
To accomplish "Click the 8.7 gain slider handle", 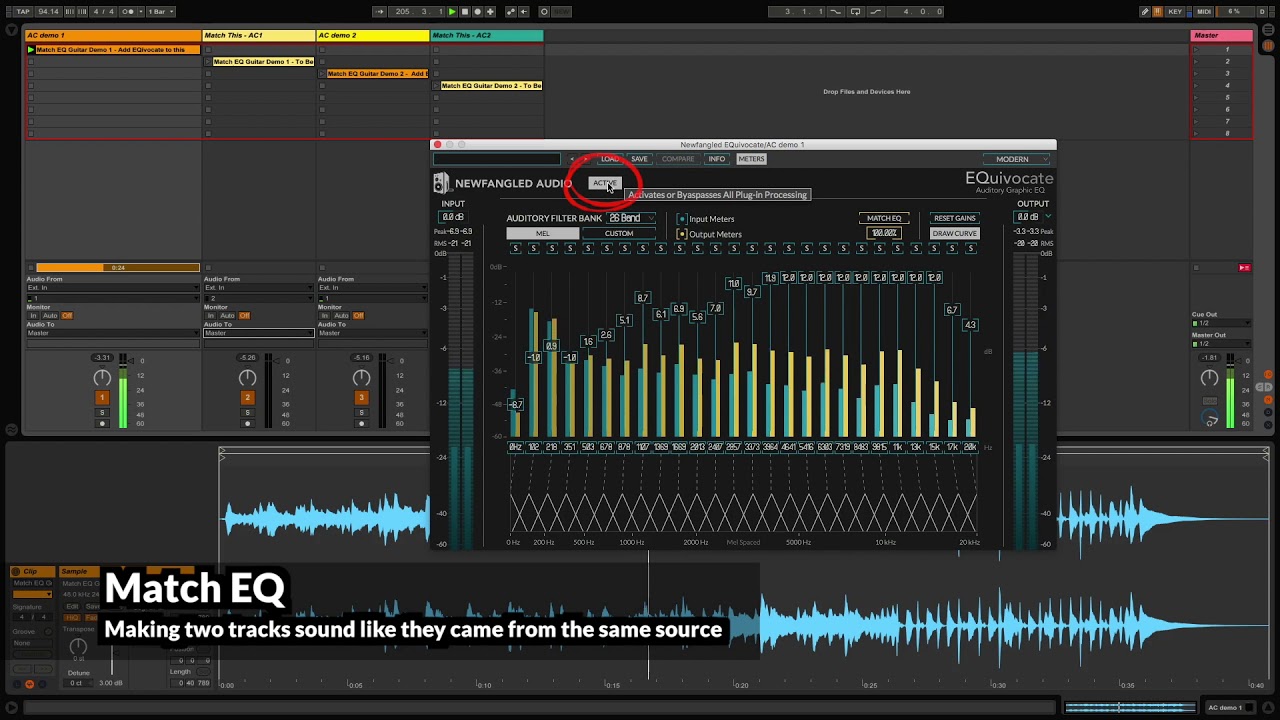I will (x=642, y=298).
